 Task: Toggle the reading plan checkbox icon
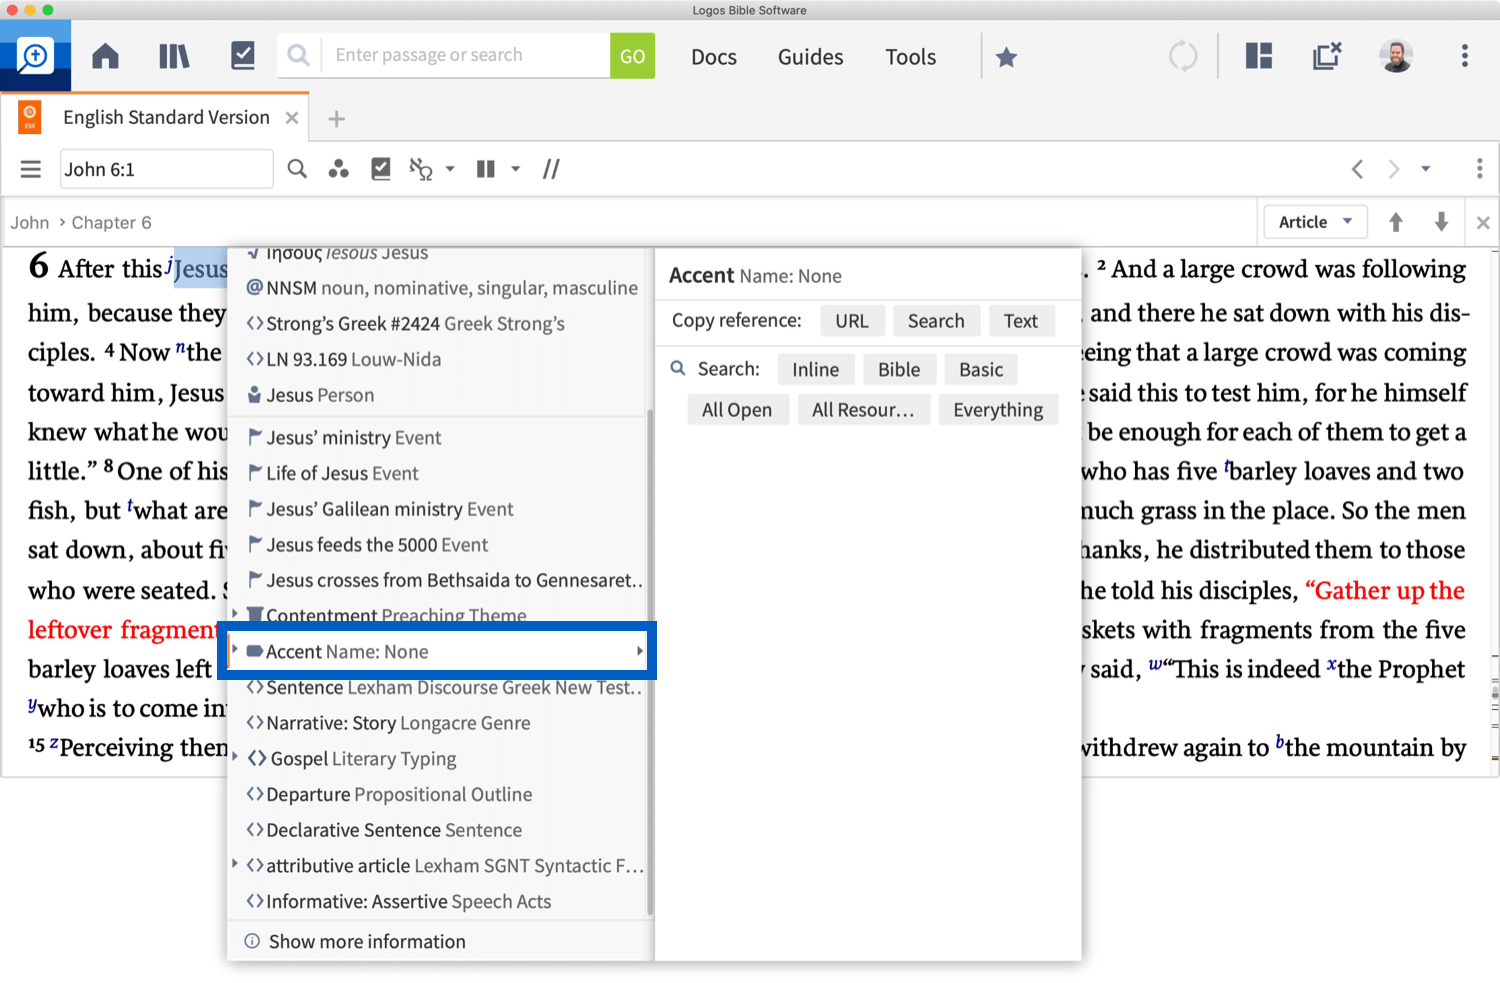(381, 169)
